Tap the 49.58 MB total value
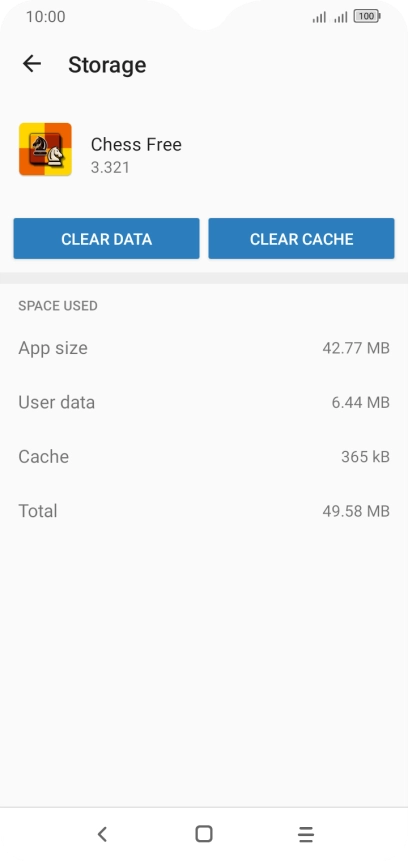 point(356,511)
